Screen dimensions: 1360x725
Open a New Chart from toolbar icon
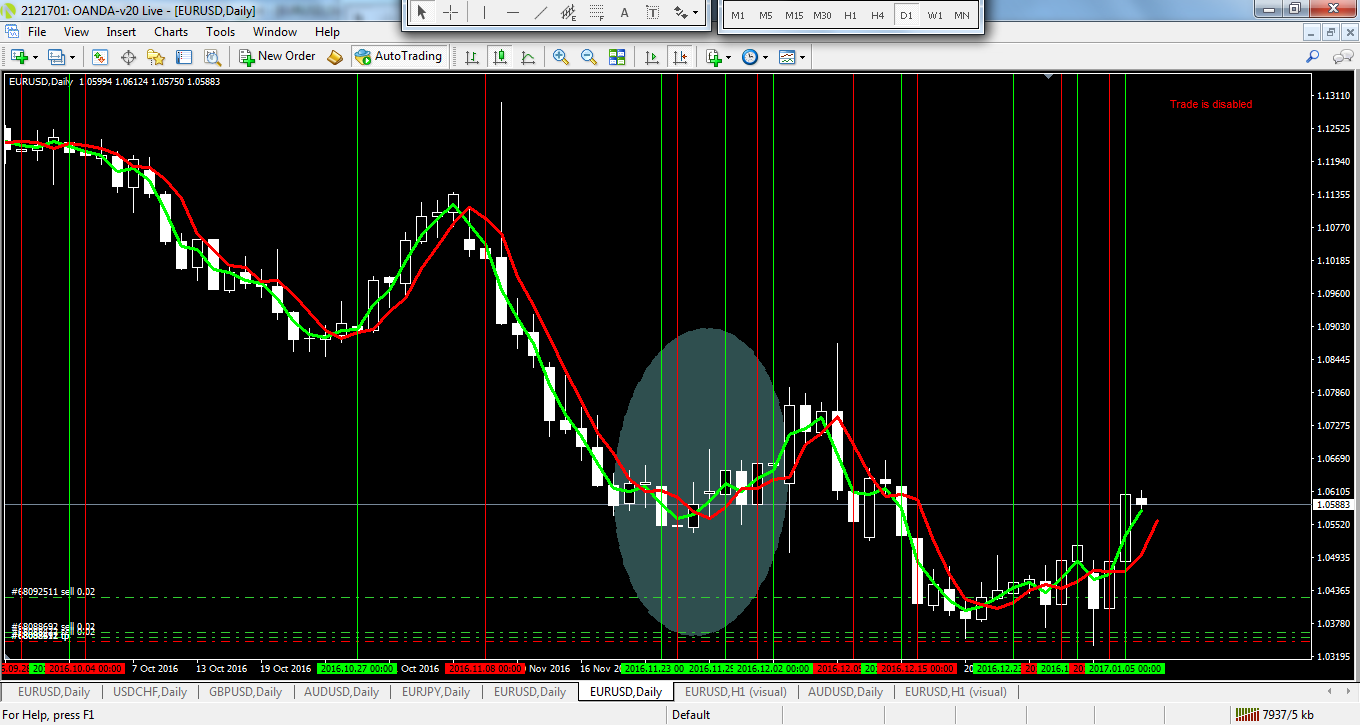pos(19,57)
